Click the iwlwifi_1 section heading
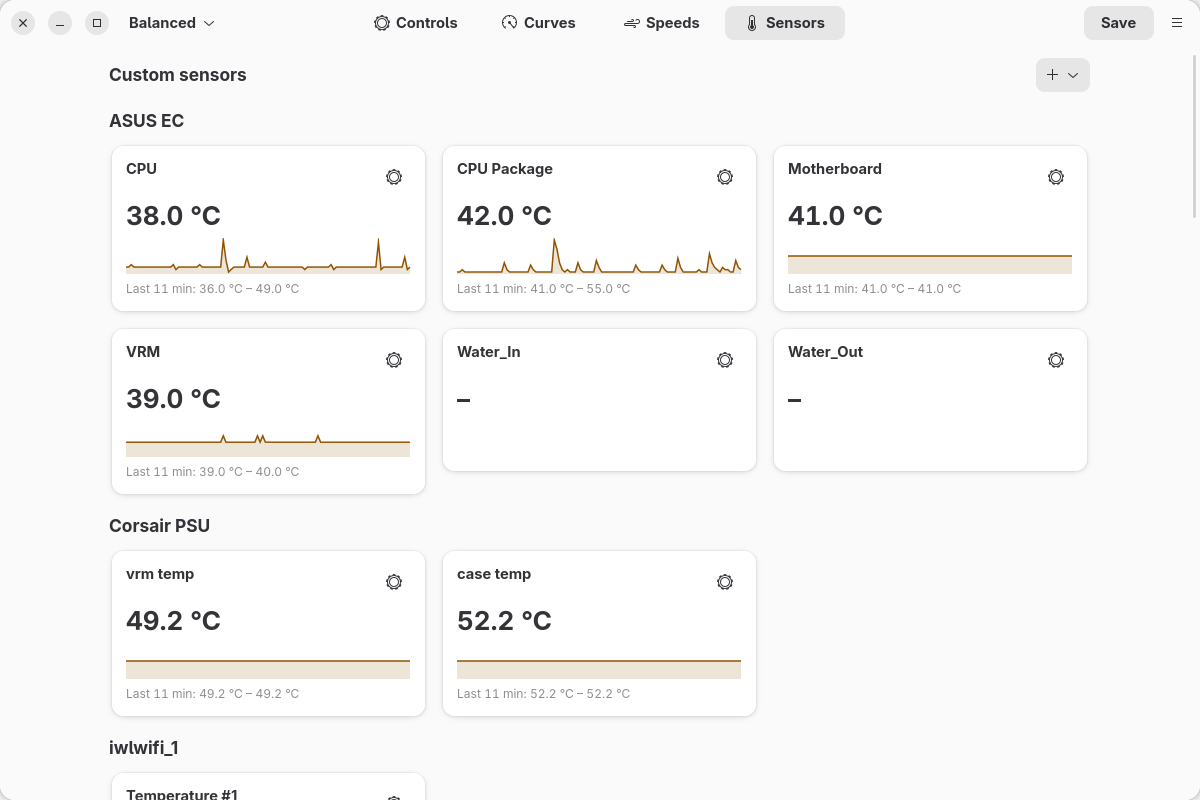 click(x=144, y=748)
